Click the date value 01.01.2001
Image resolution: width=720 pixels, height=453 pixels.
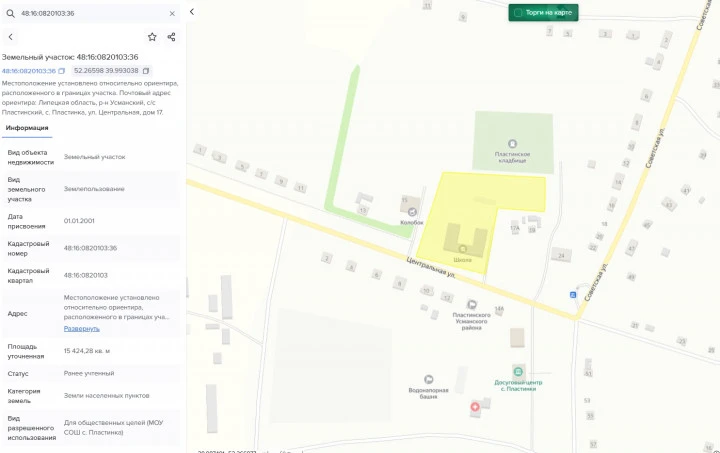click(x=79, y=221)
